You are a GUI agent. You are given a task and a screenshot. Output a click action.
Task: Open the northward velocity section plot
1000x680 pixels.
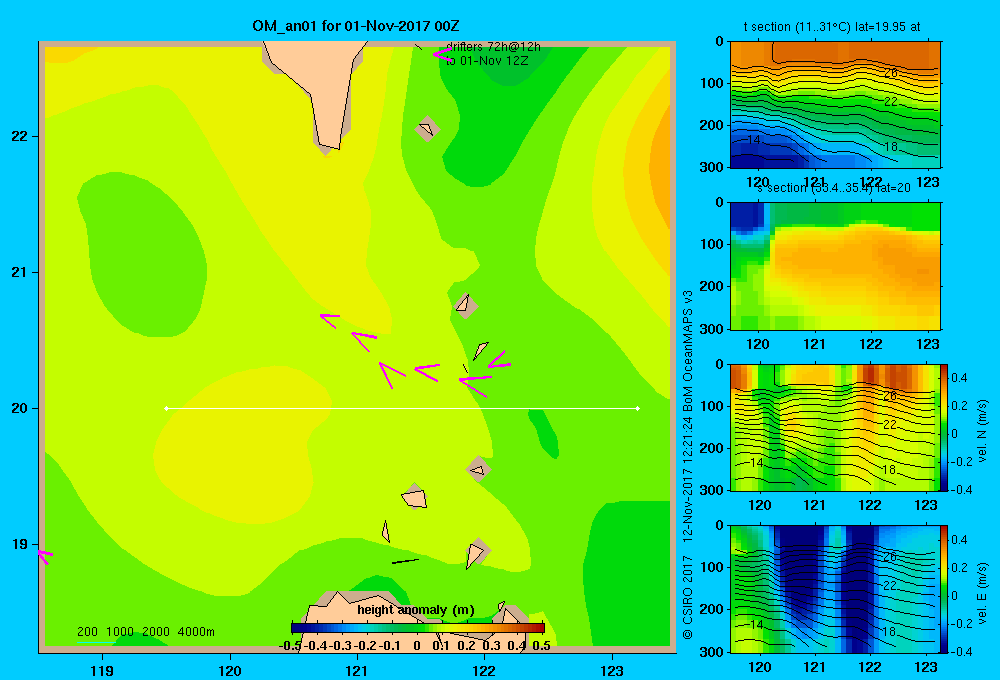click(835, 427)
